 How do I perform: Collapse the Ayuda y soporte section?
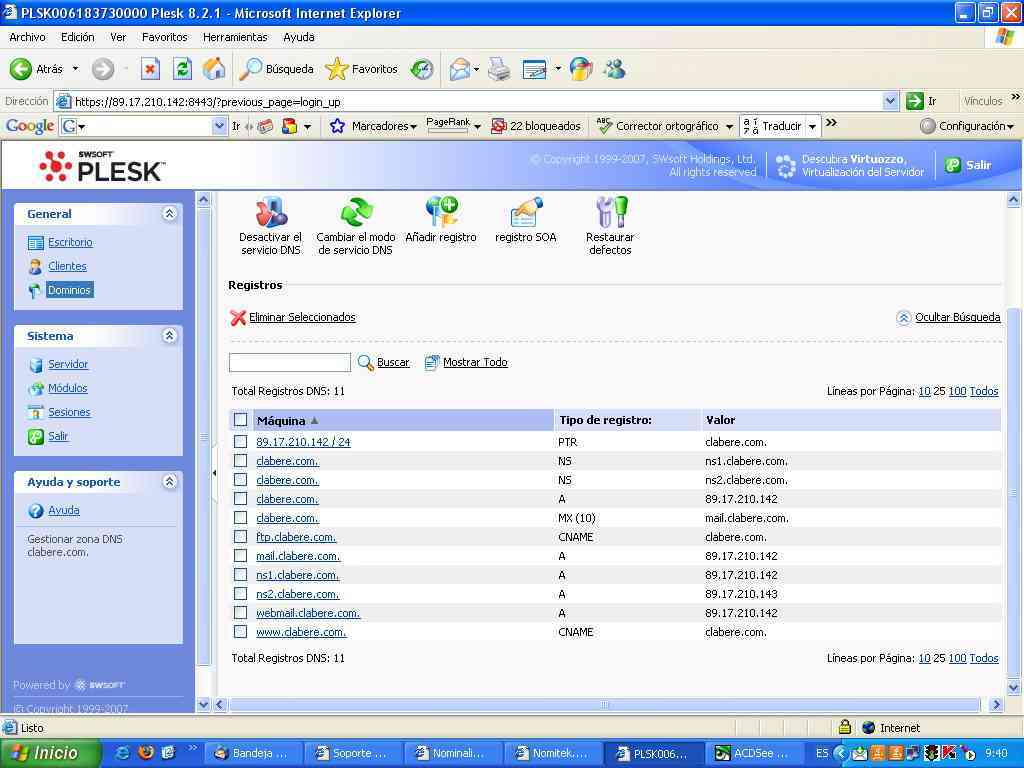click(169, 481)
